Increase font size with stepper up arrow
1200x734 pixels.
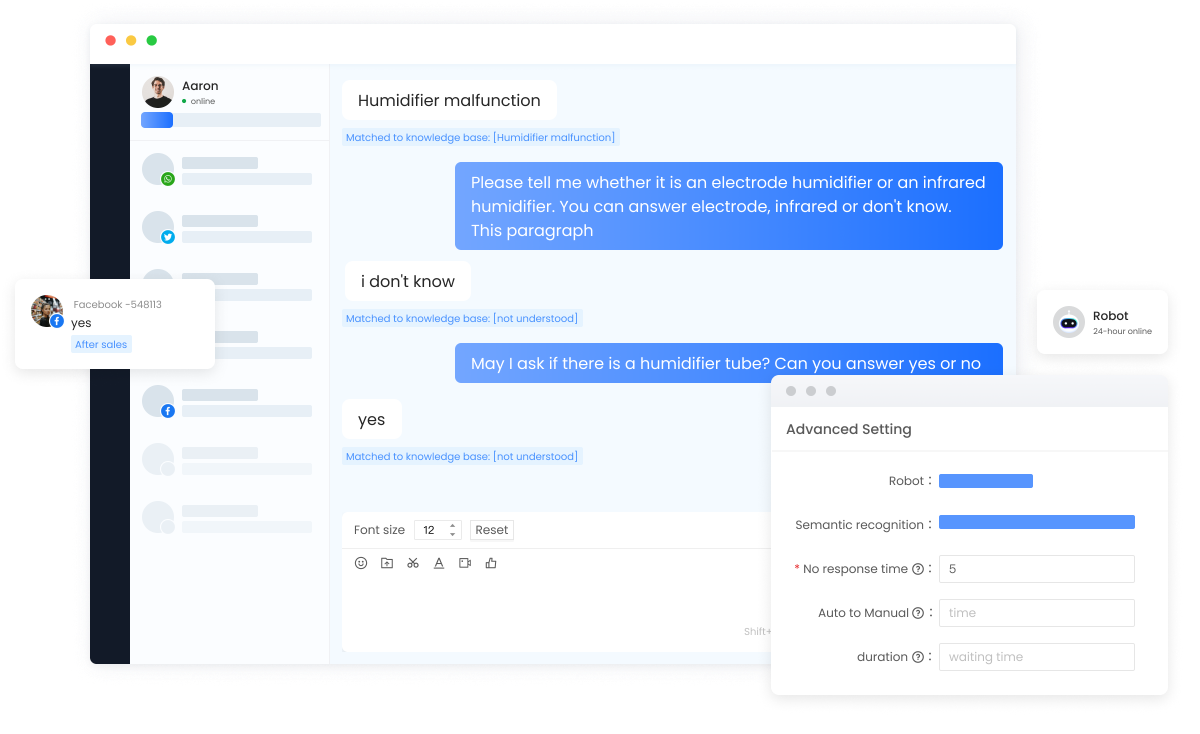452,525
